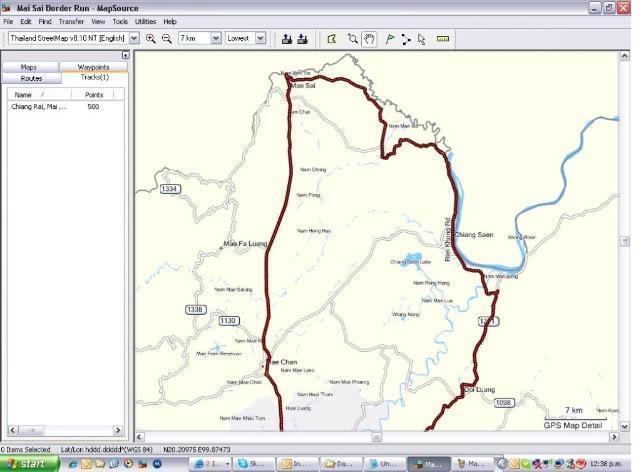Select the Zoom tool icon
The image size is (640, 472).
click(x=353, y=39)
